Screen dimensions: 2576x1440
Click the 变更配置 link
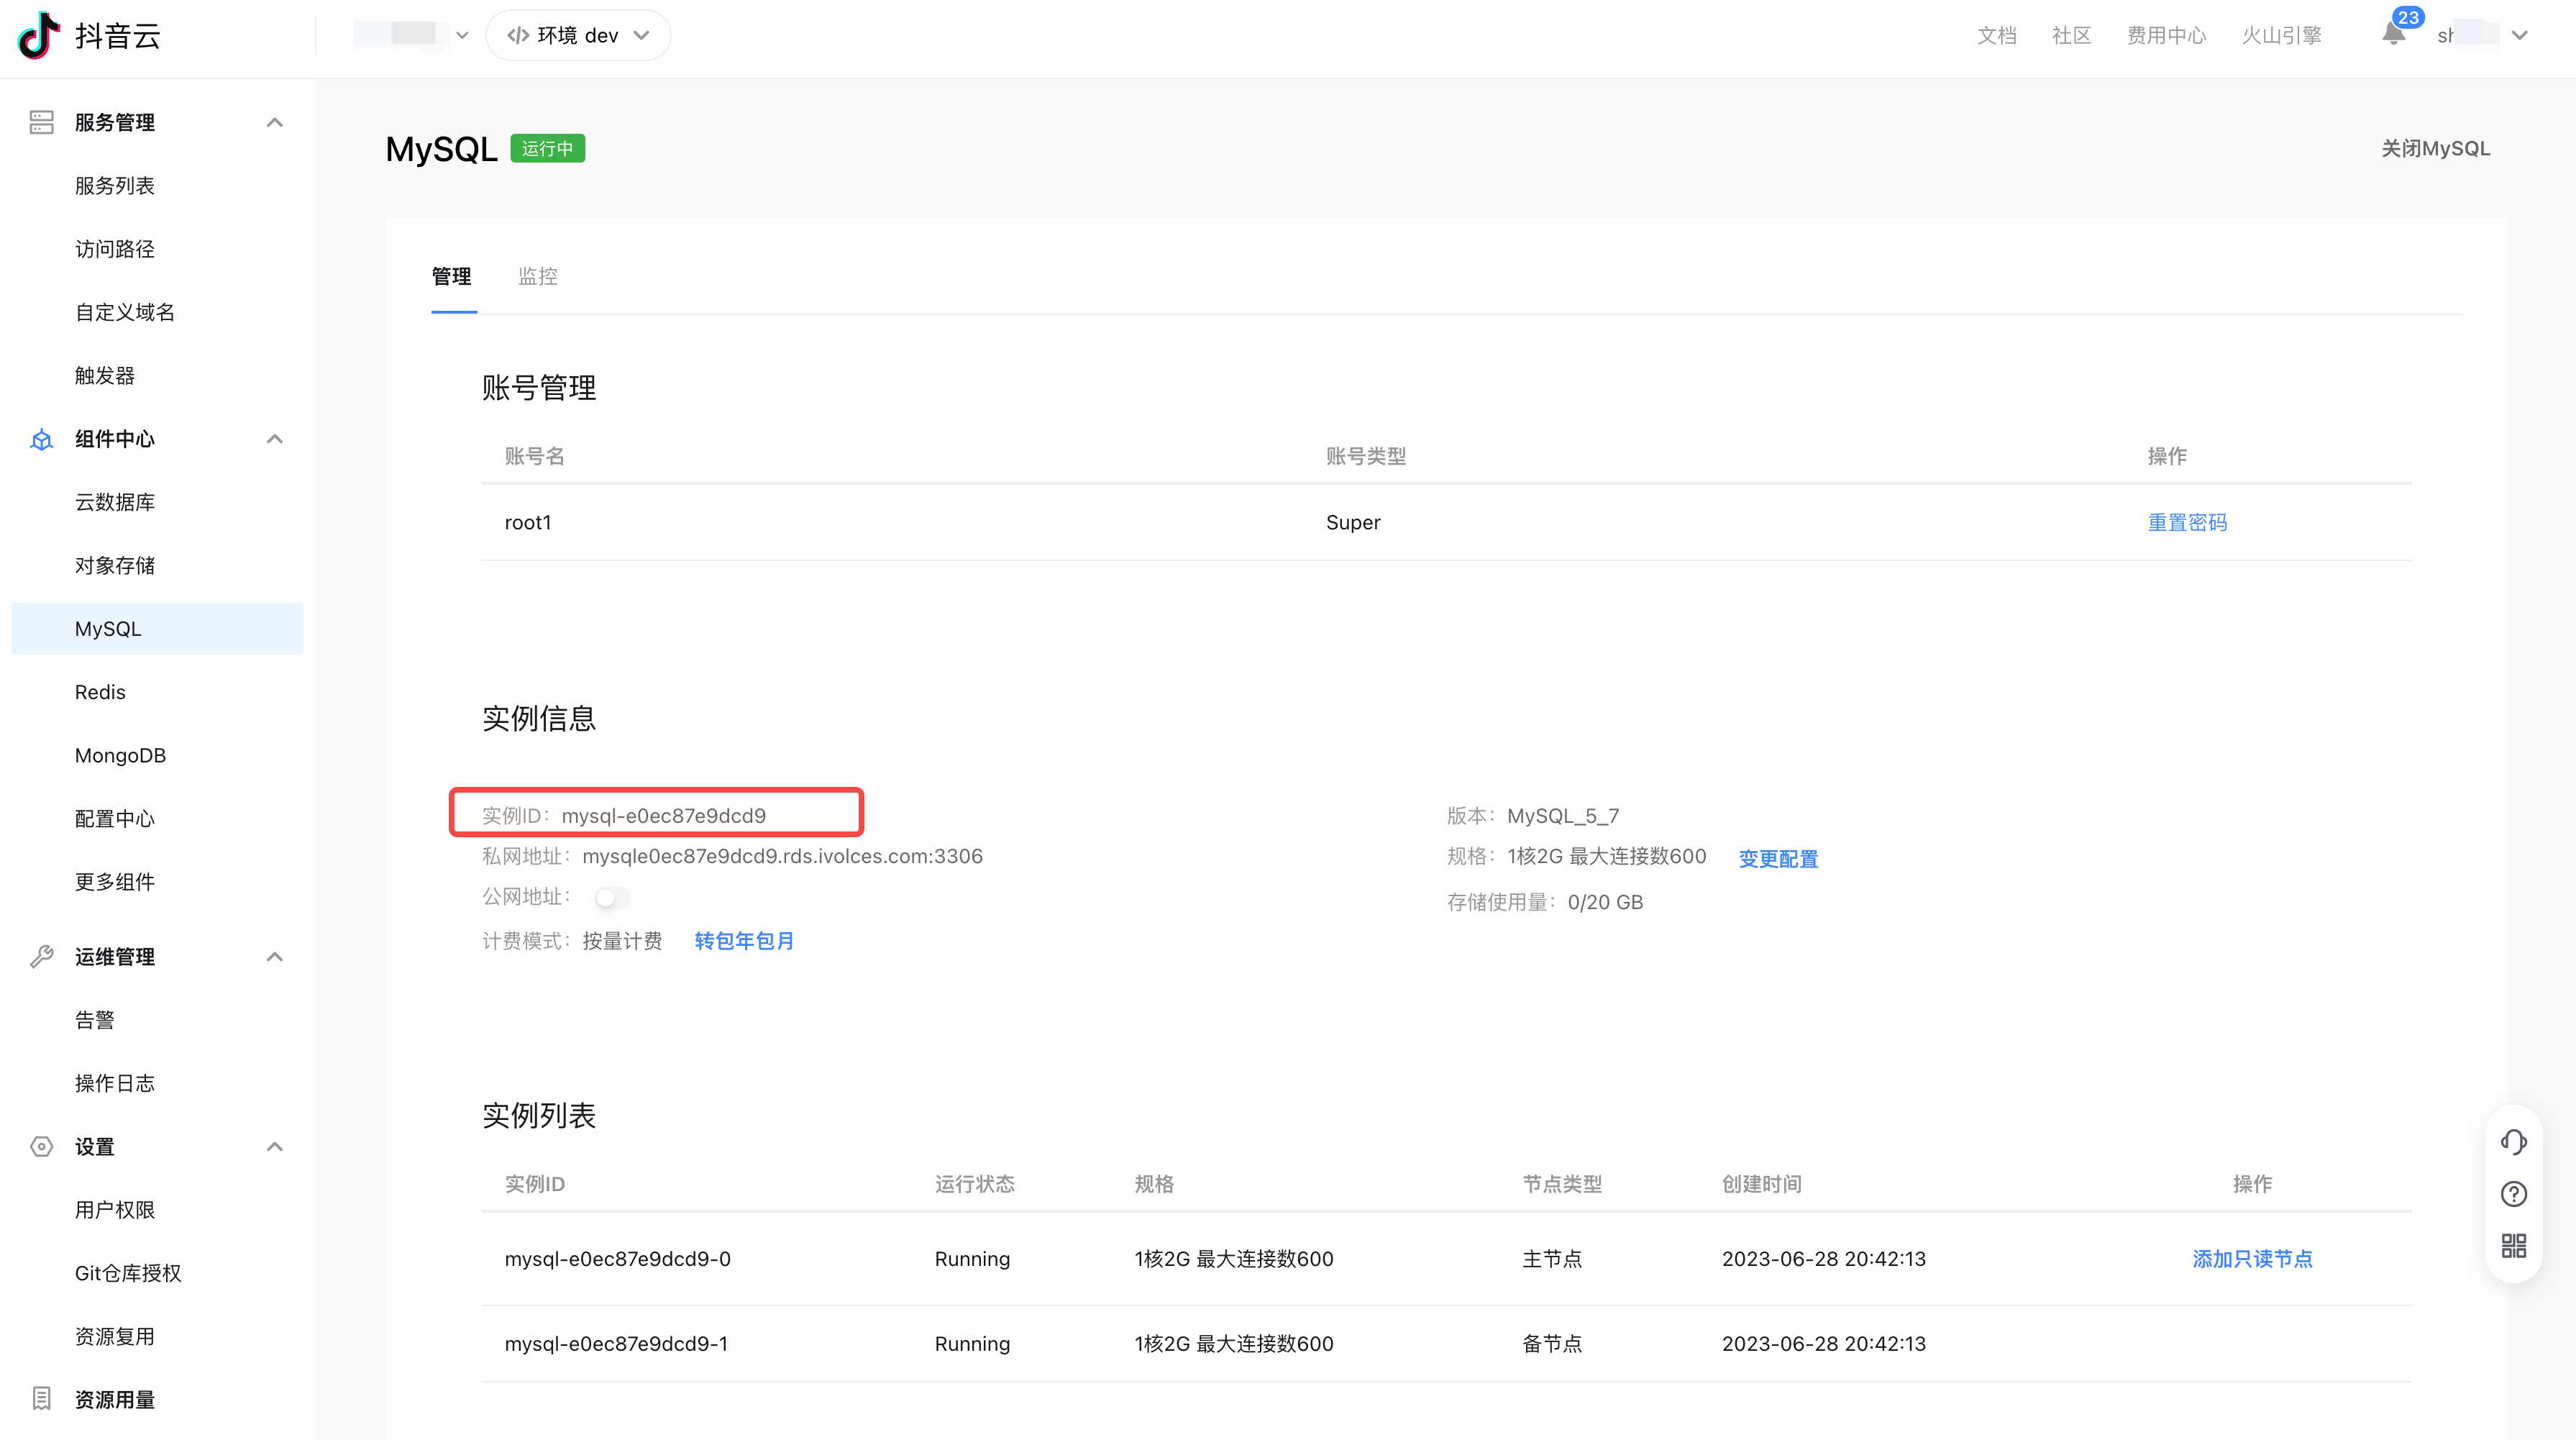1778,858
